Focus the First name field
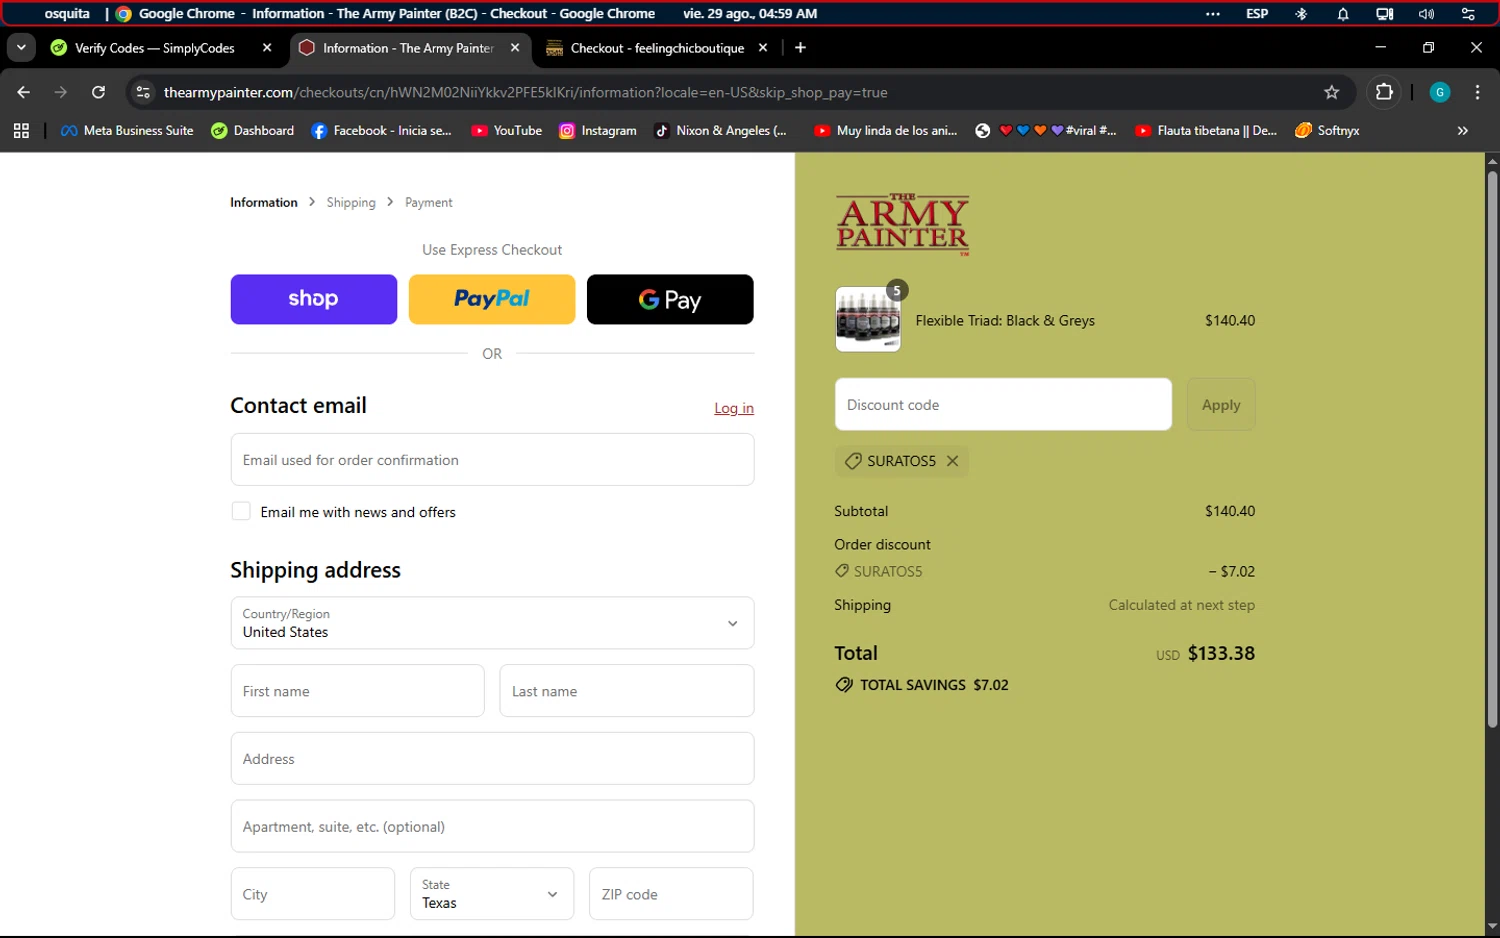 (x=357, y=691)
